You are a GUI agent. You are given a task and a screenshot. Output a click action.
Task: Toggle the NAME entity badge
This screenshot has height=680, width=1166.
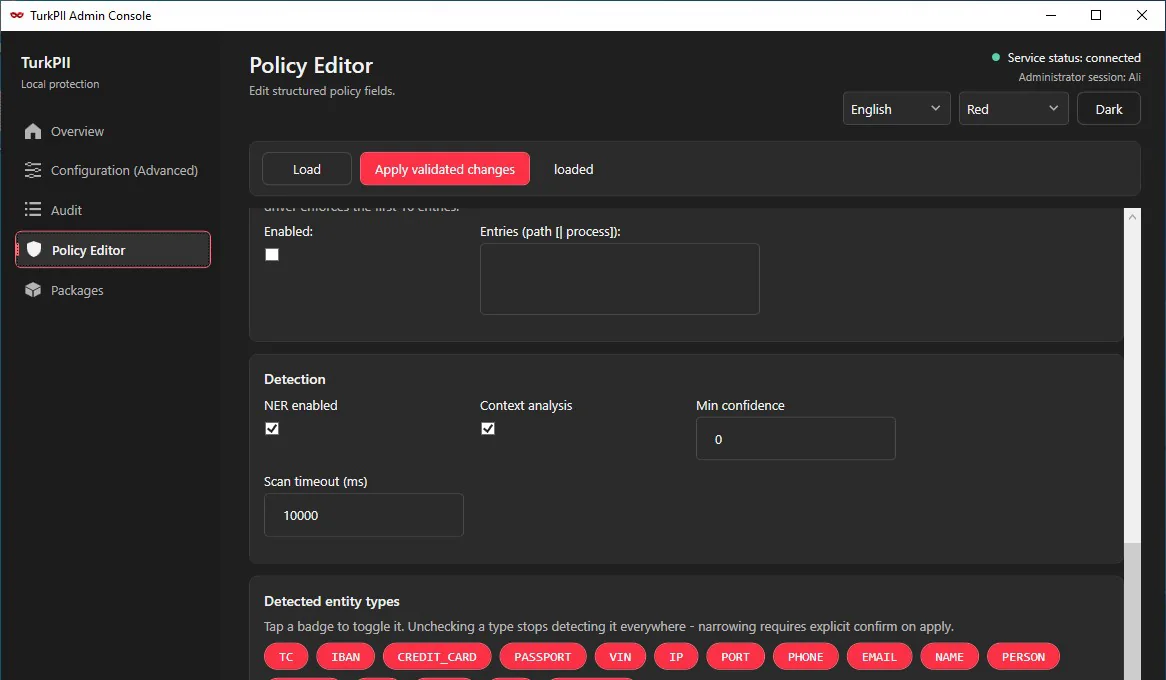[949, 657]
